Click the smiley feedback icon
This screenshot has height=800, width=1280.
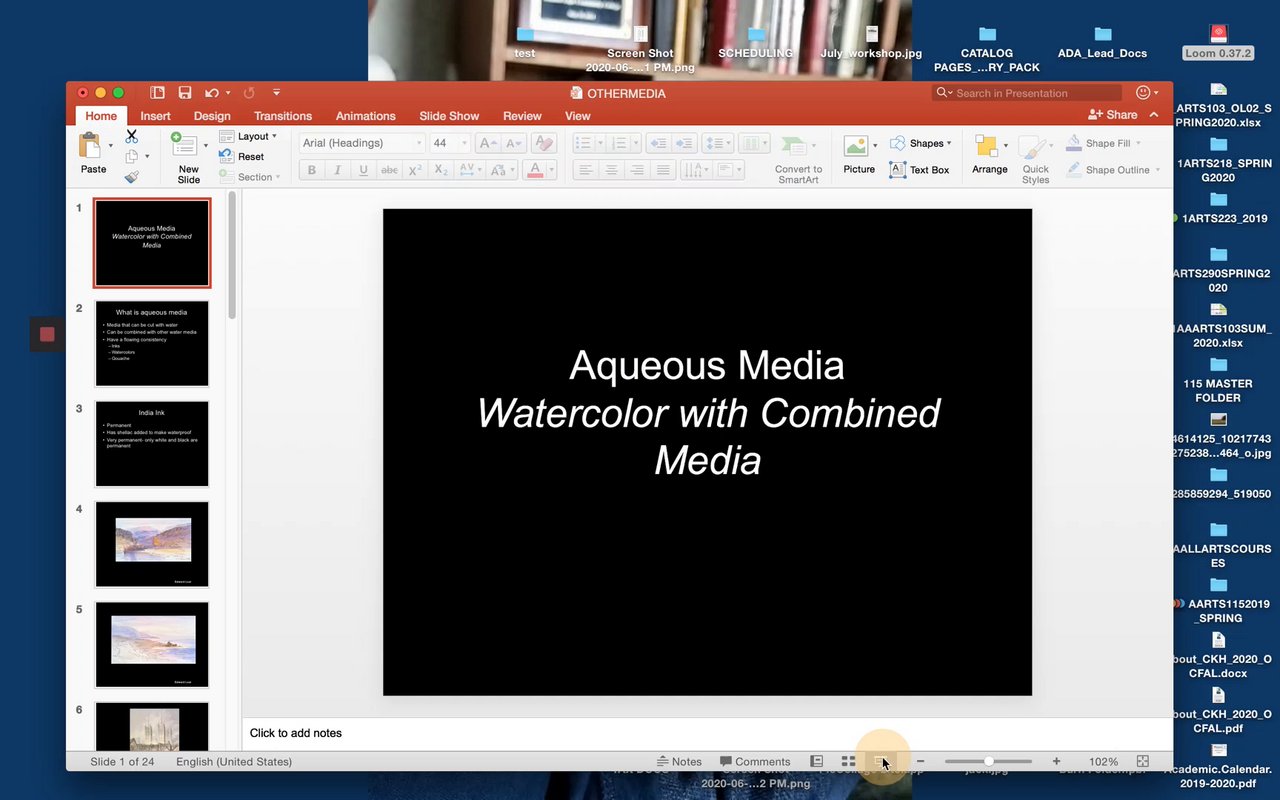(1143, 93)
